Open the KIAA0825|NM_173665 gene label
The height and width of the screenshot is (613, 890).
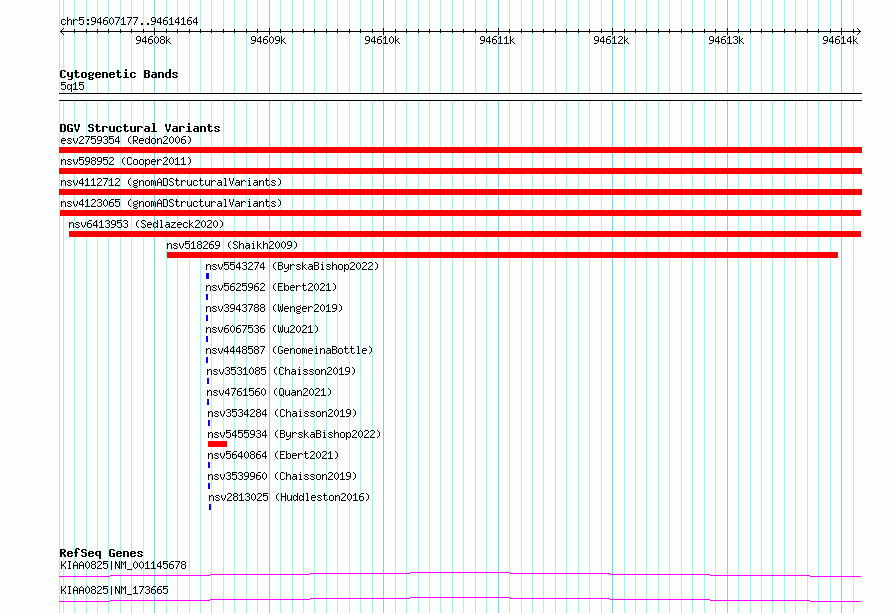click(x=115, y=590)
